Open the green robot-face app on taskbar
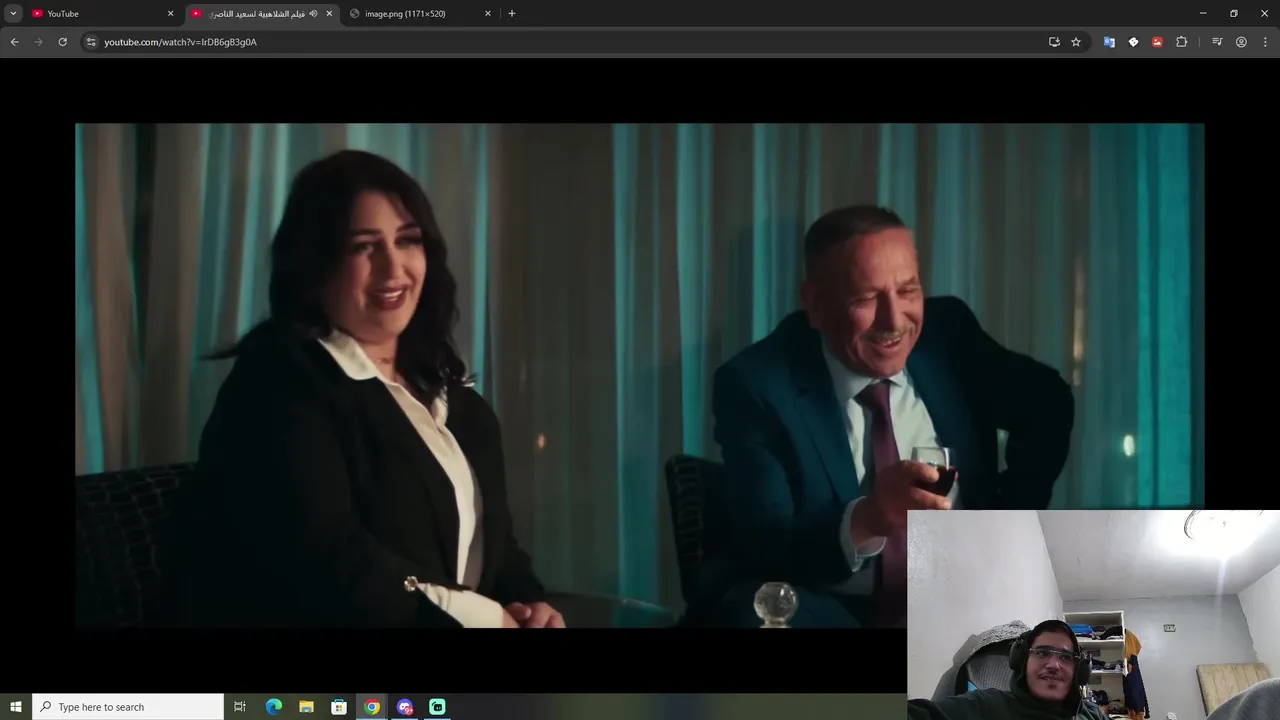1280x720 pixels. pyautogui.click(x=437, y=707)
